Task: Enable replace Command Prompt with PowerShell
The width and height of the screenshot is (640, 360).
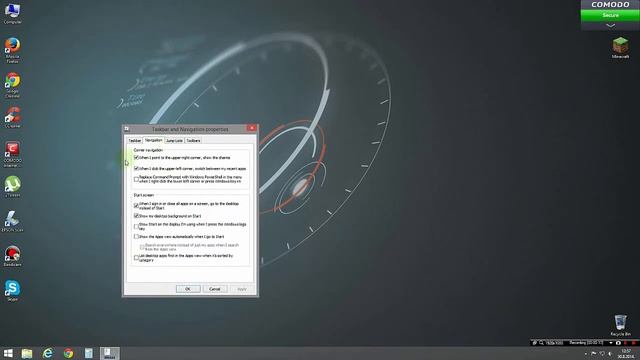Action: click(x=136, y=179)
